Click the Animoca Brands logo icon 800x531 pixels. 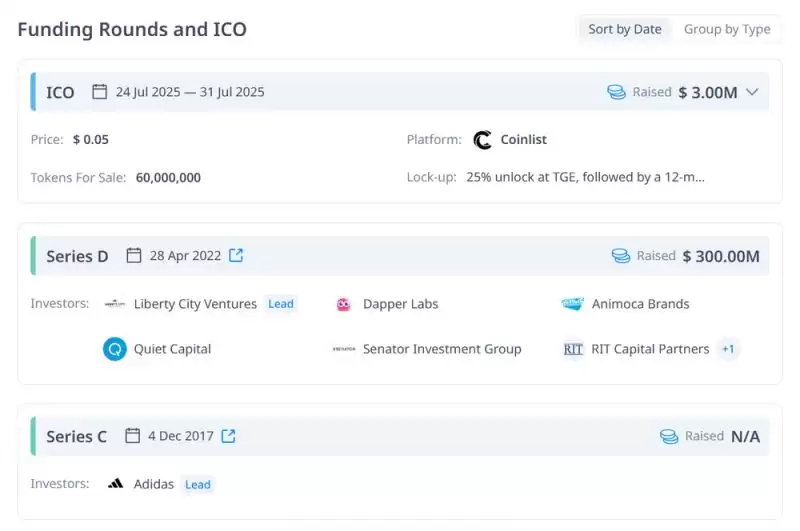572,304
